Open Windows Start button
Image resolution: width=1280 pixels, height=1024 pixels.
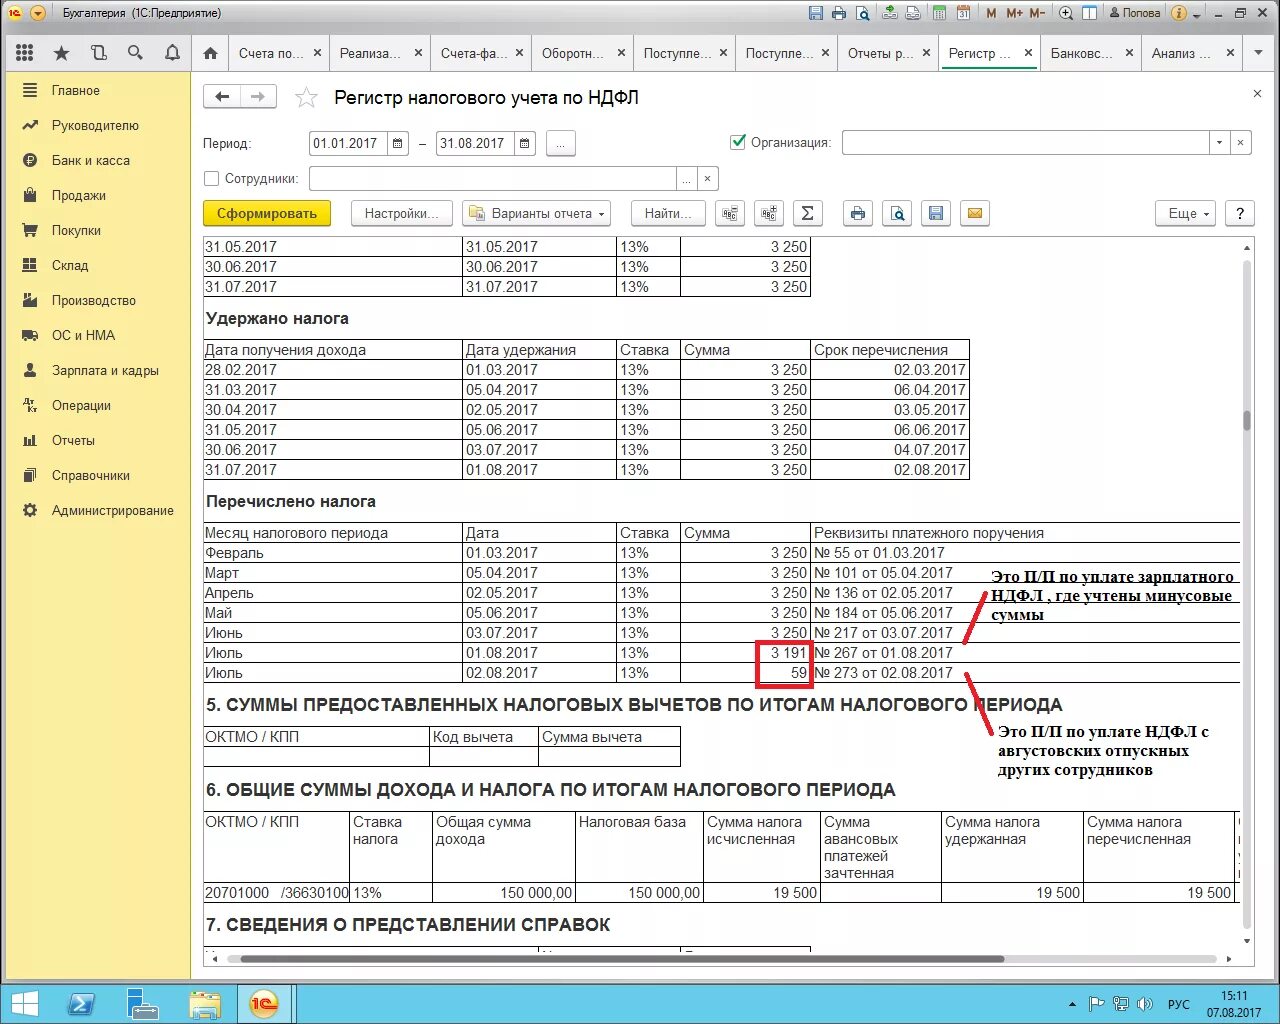pyautogui.click(x=24, y=1004)
